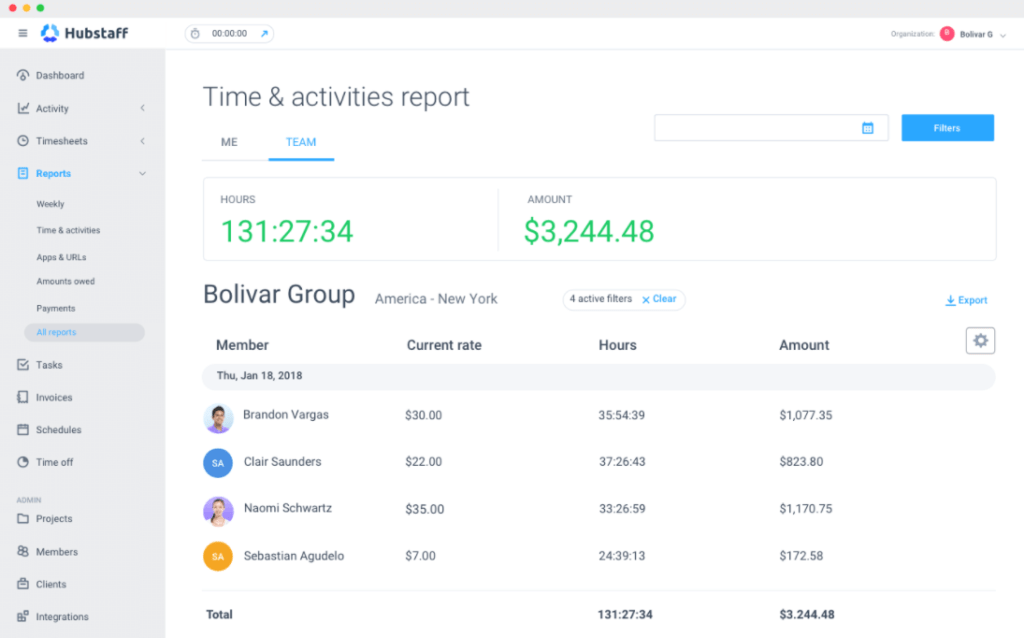Expand the Bolivar G organization dropdown

[x=1003, y=35]
